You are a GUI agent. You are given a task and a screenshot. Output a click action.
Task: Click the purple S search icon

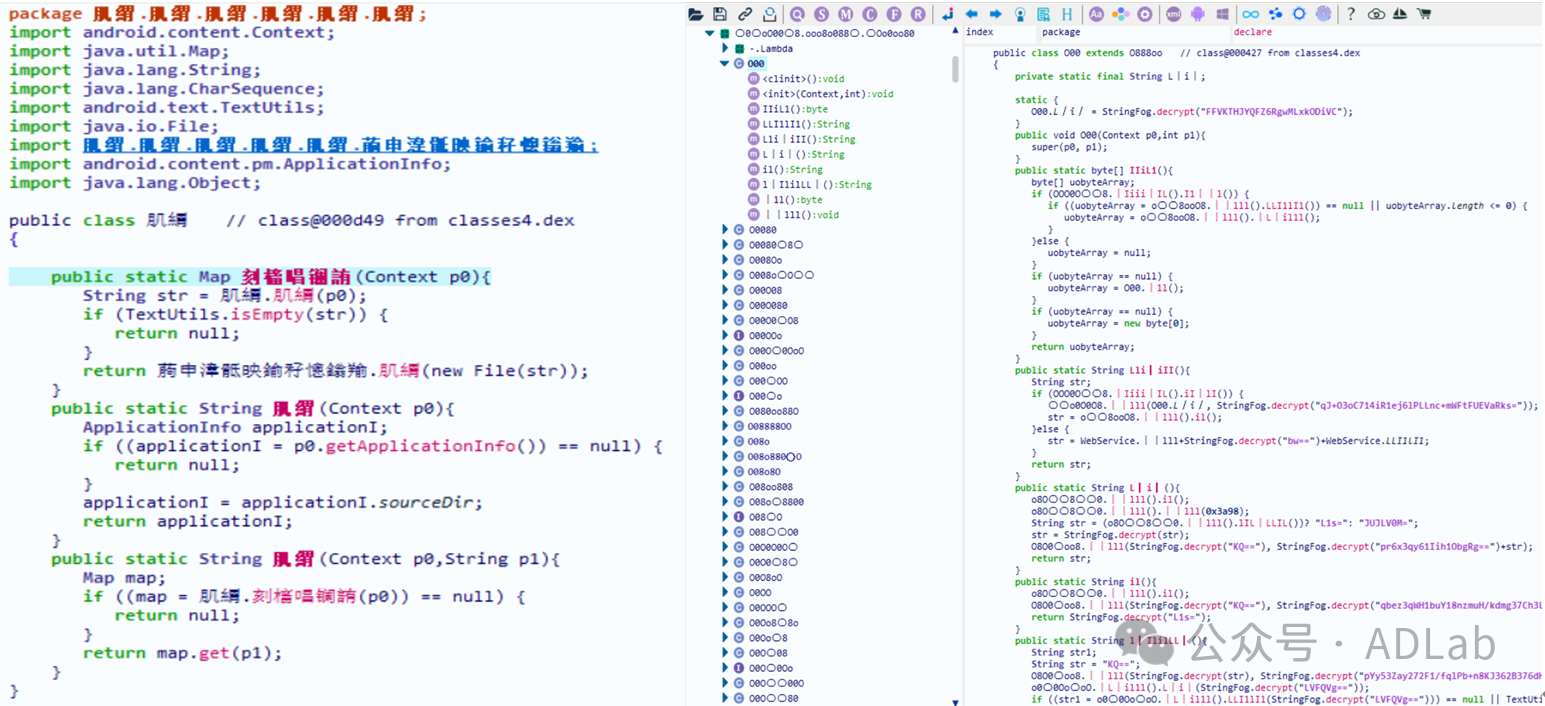click(821, 14)
